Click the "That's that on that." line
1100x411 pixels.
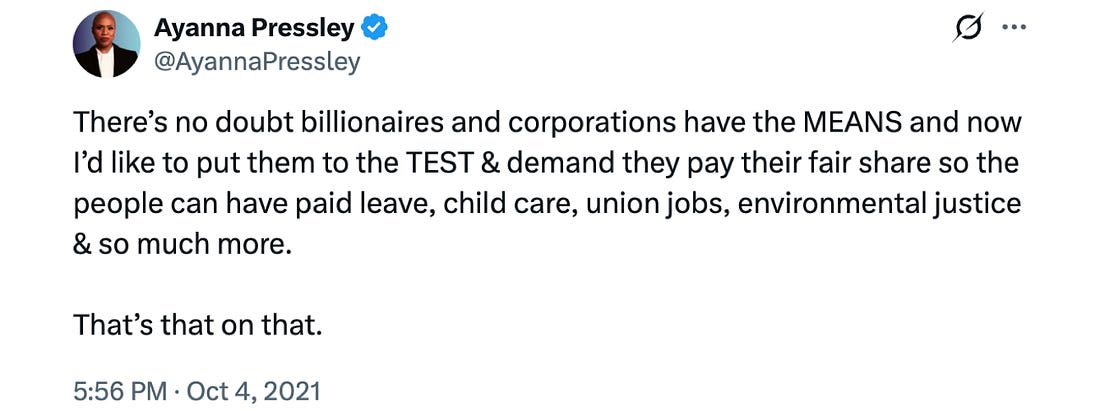(x=198, y=325)
